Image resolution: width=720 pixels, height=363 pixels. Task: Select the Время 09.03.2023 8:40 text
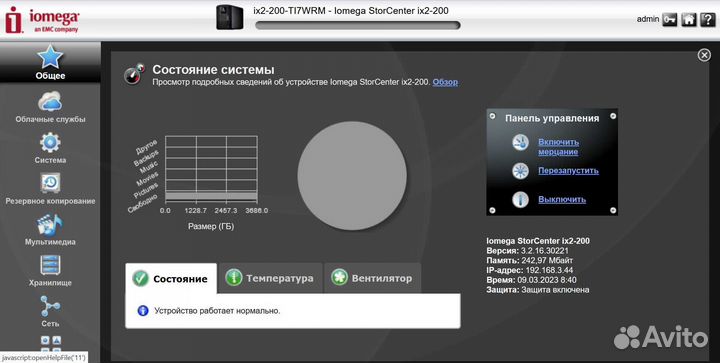pos(531,279)
